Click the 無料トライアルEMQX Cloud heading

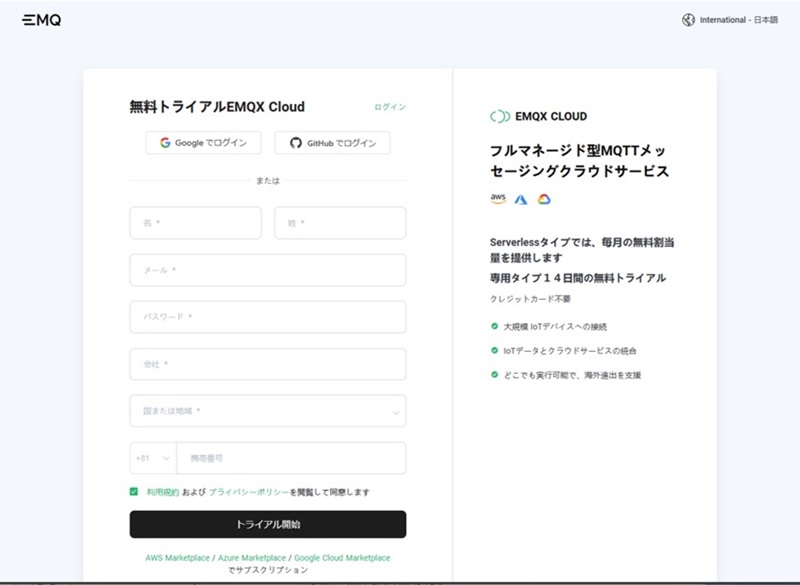pos(217,107)
